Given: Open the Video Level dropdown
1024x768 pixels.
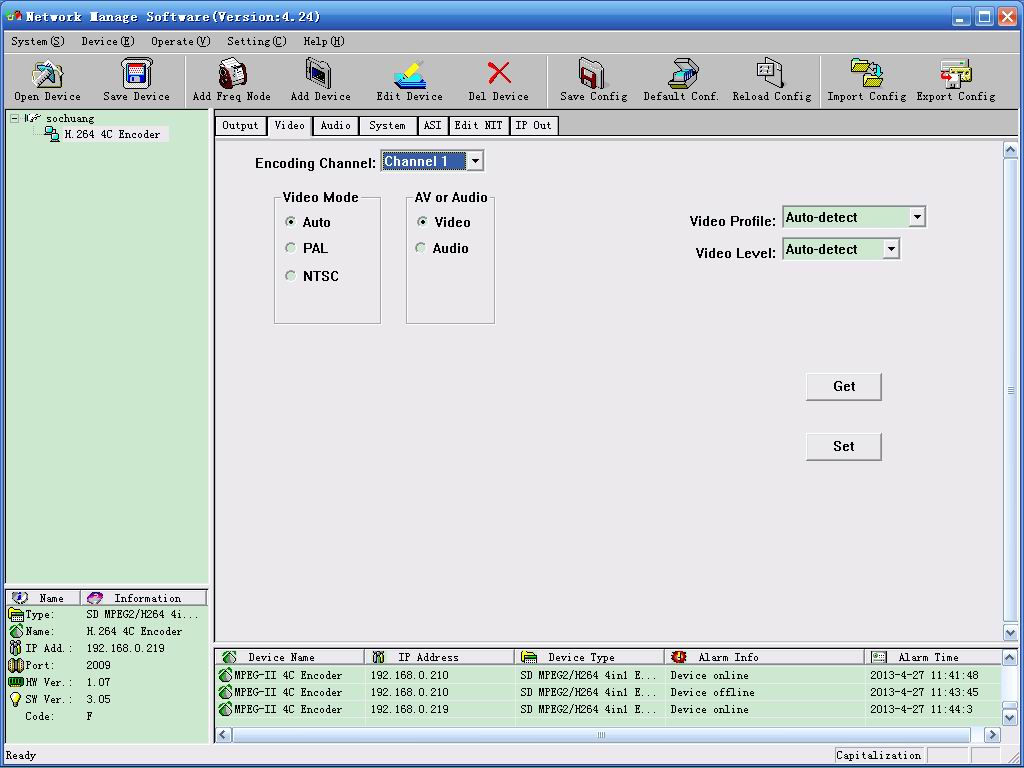Looking at the screenshot, I should [891, 249].
